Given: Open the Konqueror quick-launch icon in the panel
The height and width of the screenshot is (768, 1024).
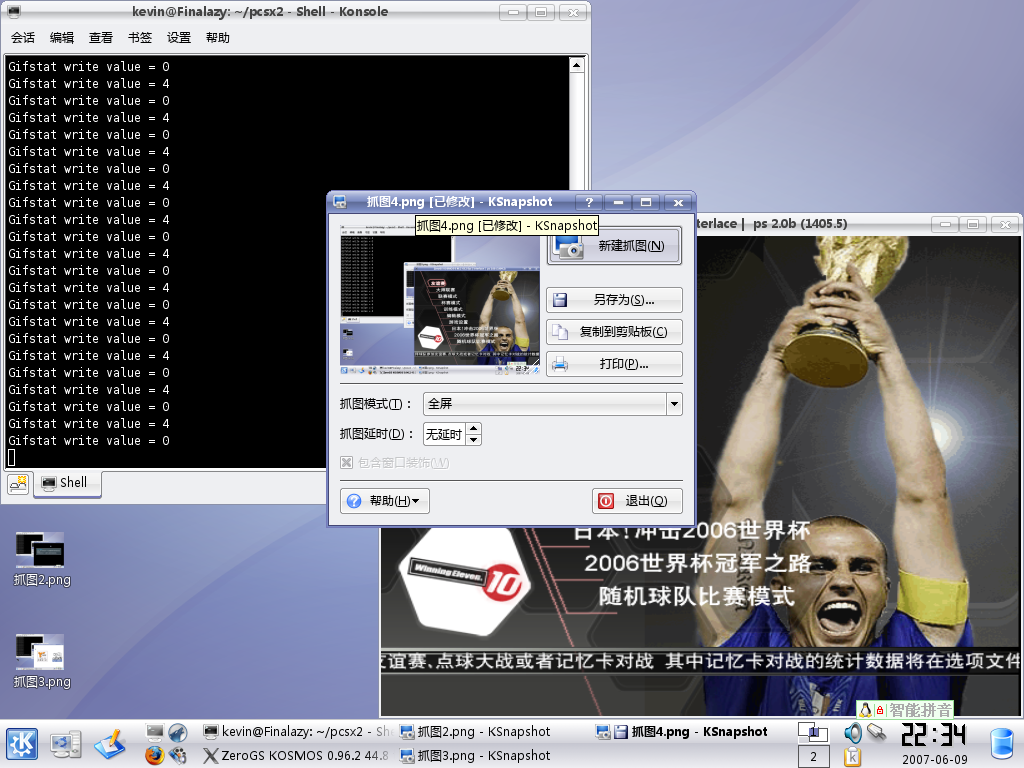Looking at the screenshot, I should pos(178,733).
